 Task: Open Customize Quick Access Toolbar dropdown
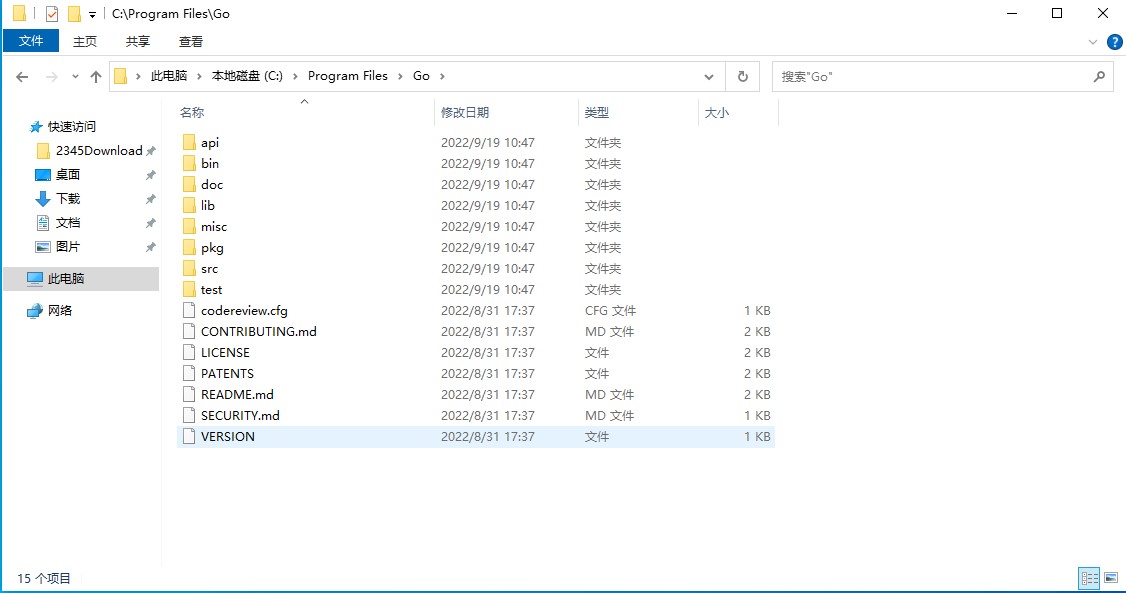[92, 14]
